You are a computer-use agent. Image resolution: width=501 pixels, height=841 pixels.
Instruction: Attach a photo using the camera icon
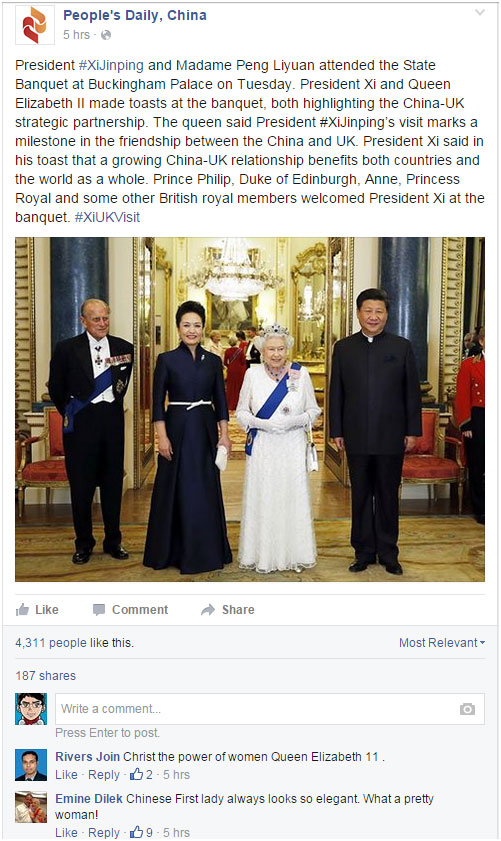coord(467,709)
